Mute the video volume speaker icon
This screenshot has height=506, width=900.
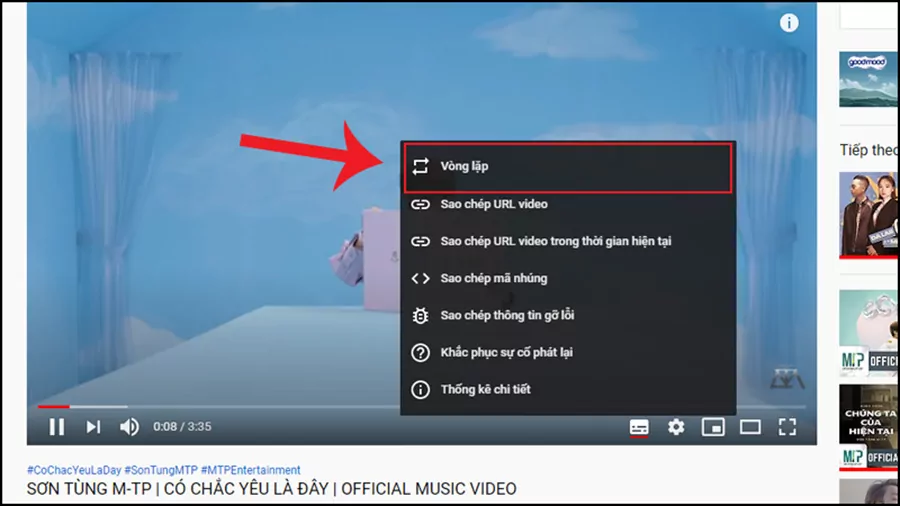click(x=129, y=427)
